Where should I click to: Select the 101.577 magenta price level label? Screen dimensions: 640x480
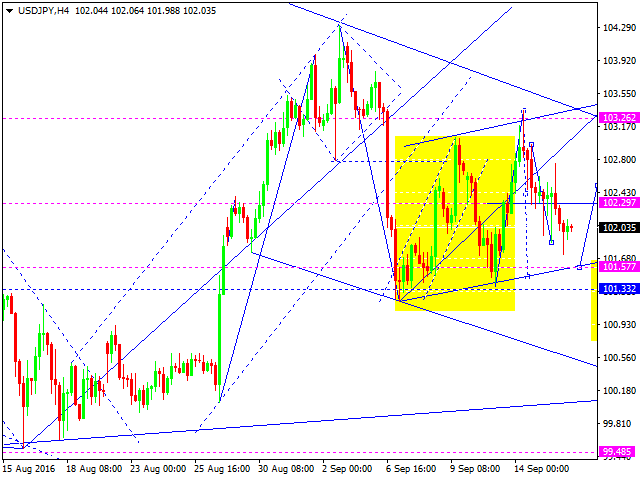pyautogui.click(x=619, y=267)
